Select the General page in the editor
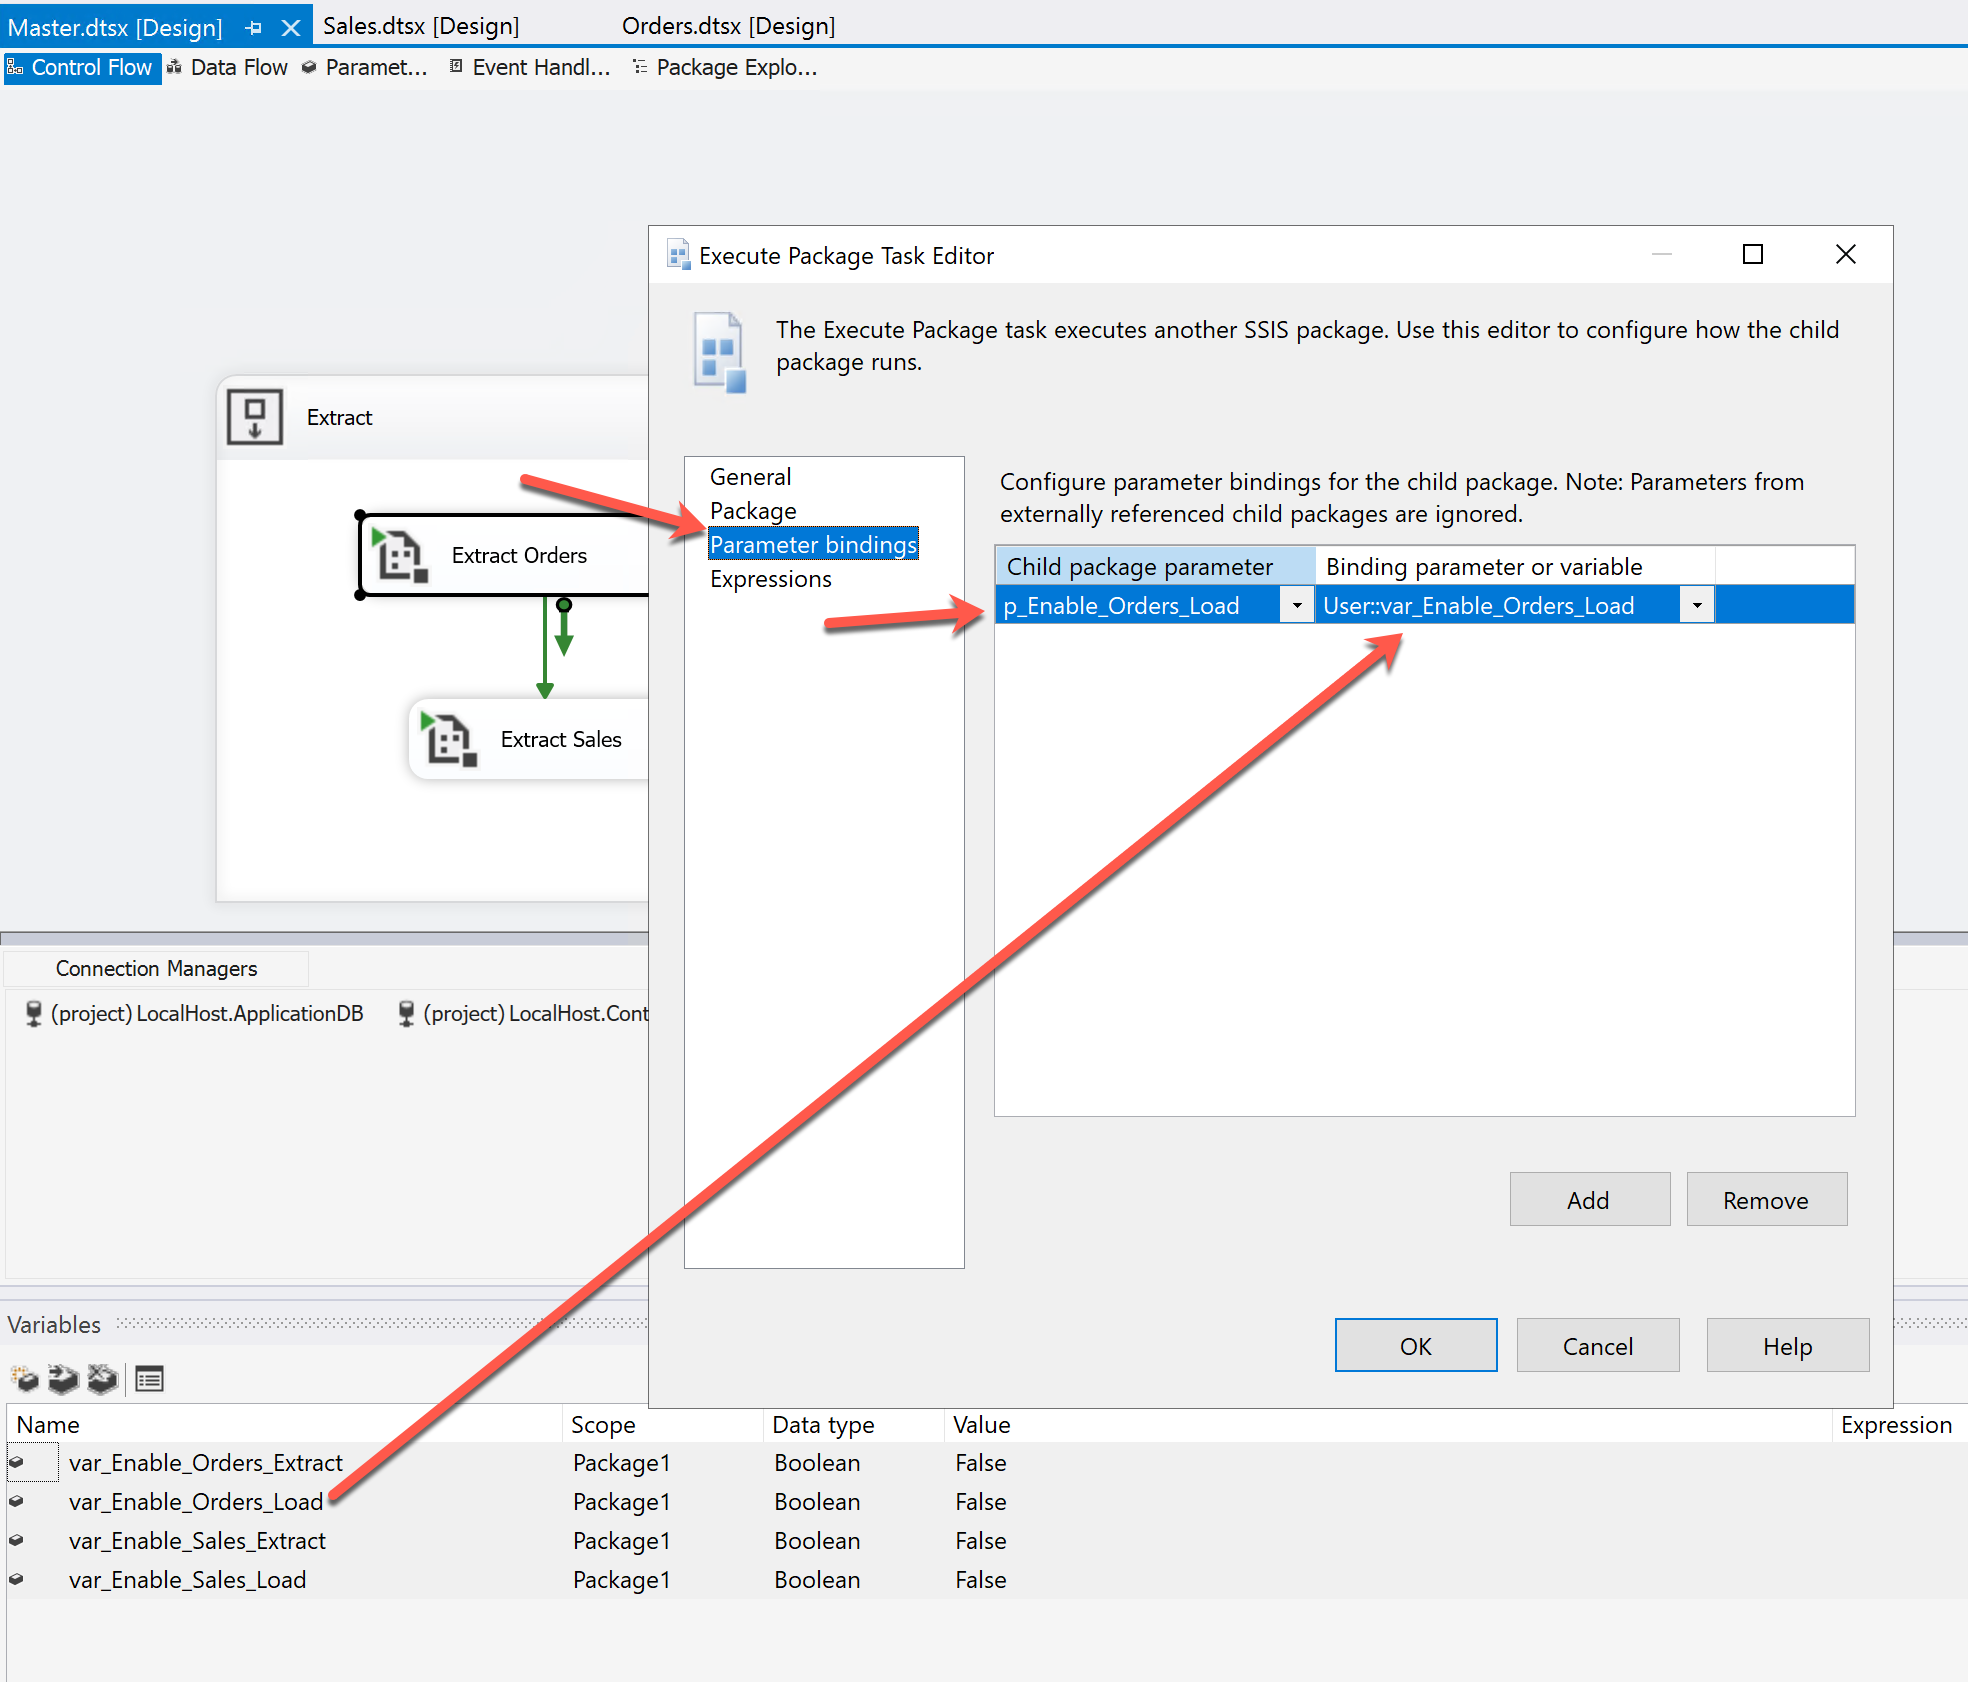The height and width of the screenshot is (1682, 1968). [750, 477]
